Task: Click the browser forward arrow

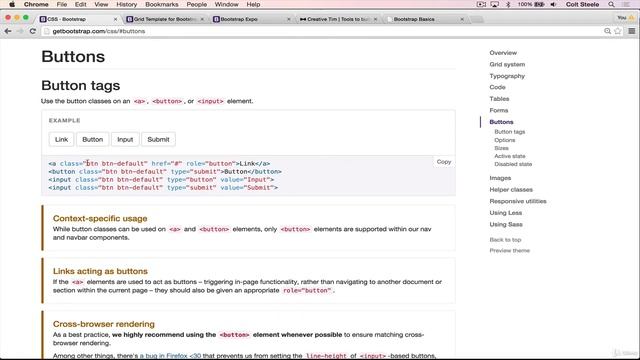Action: pos(20,31)
